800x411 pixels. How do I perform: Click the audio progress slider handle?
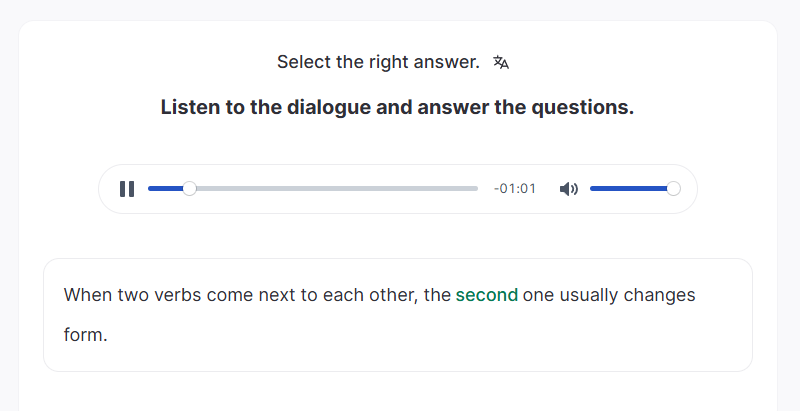(x=189, y=189)
